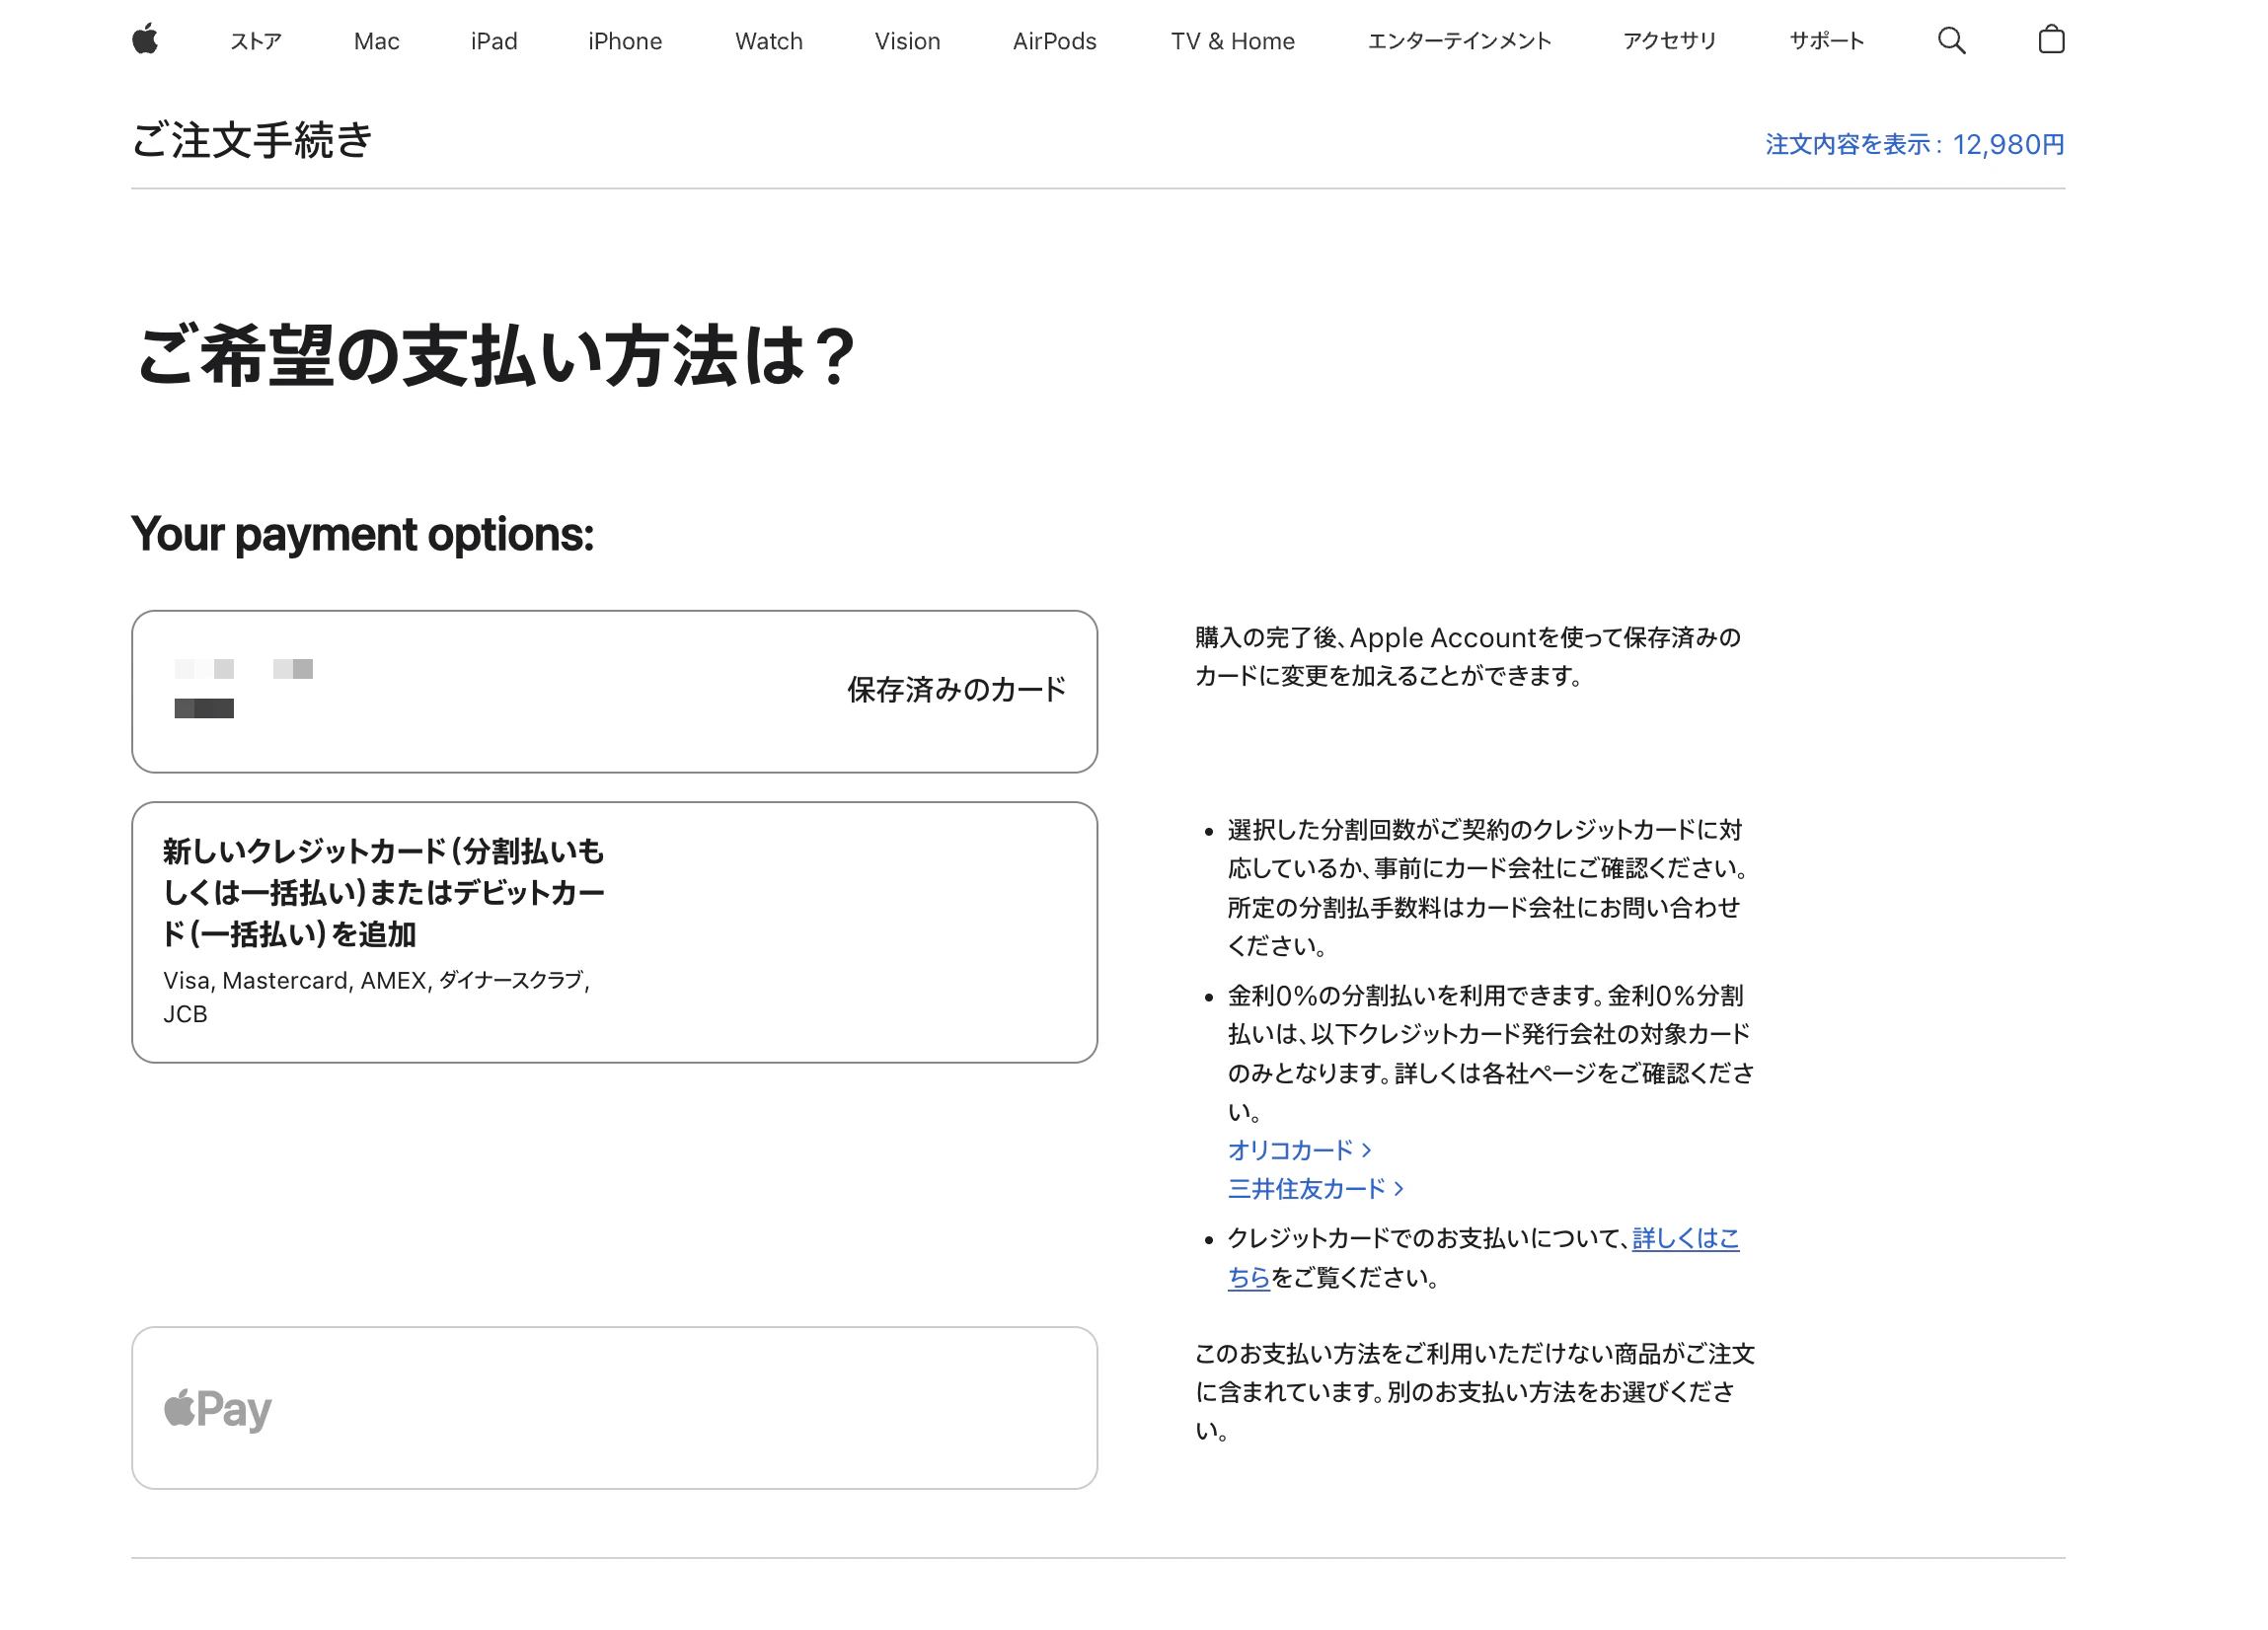Click the 選択した分割回数 bullet text
The width and height of the screenshot is (2268, 1630).
[x=1487, y=888]
